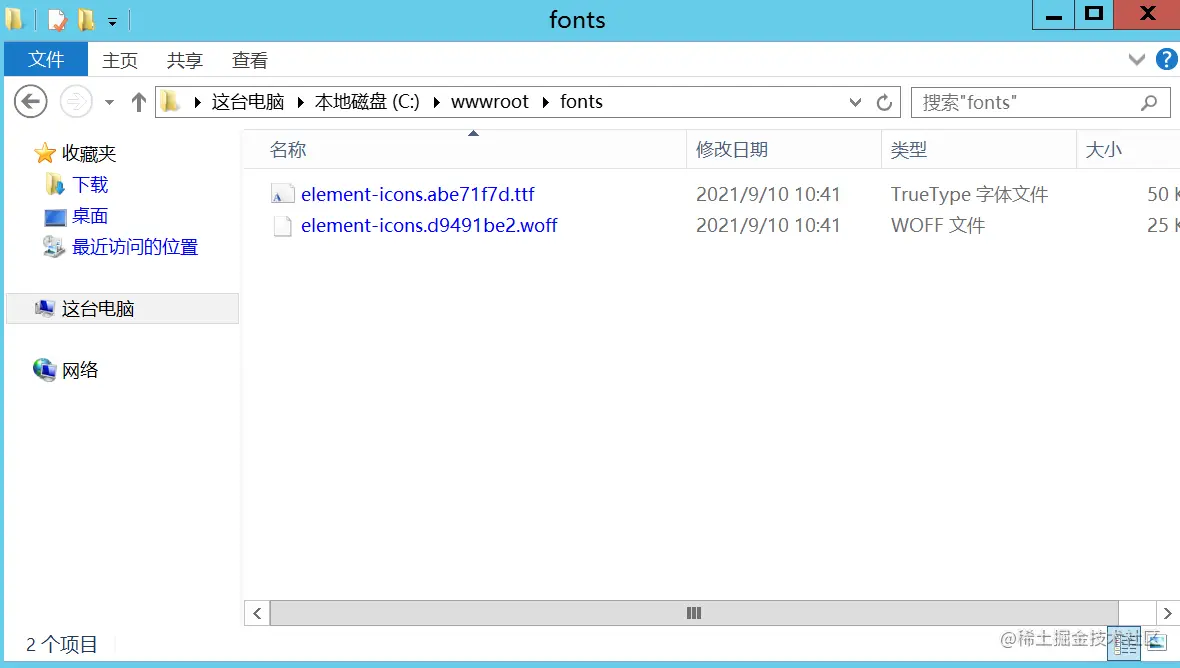Open 下载 in favorites

pos(90,184)
